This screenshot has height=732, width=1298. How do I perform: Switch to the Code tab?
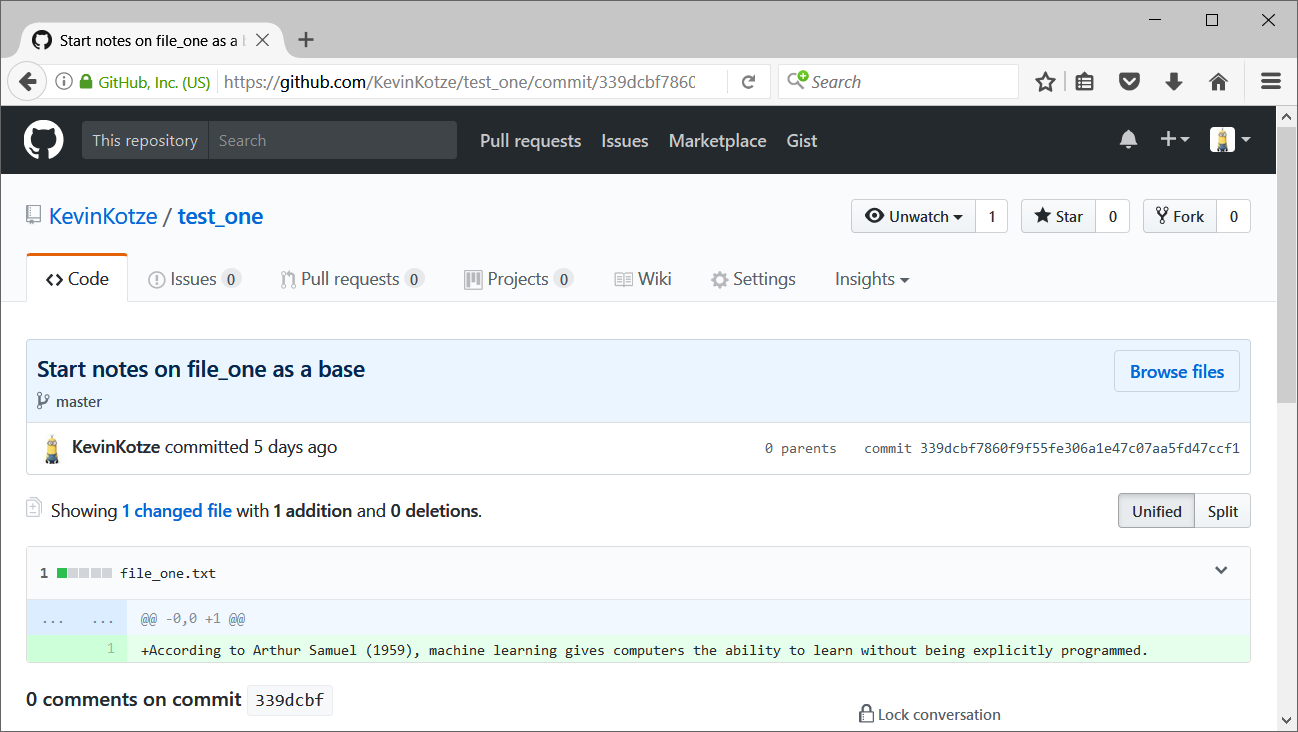coord(77,279)
